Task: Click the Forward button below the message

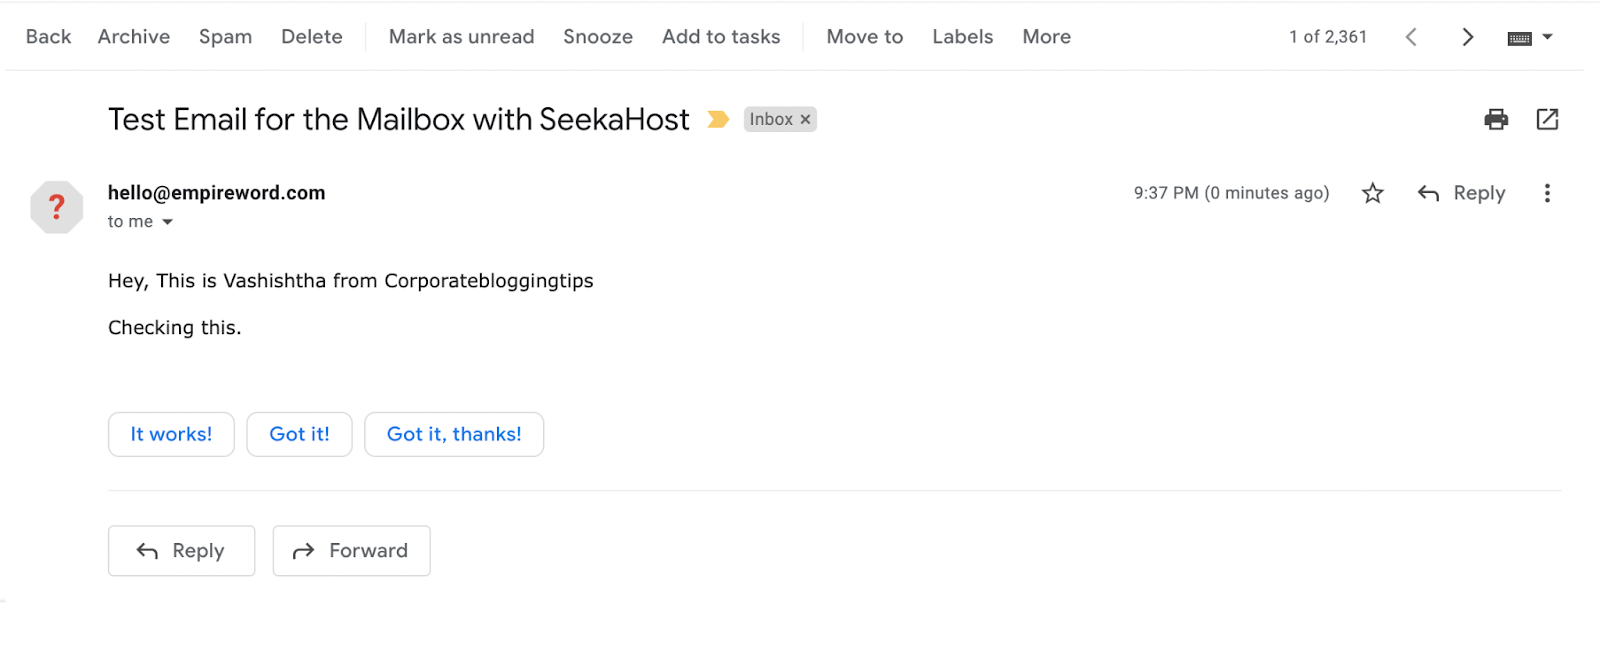Action: [x=351, y=551]
